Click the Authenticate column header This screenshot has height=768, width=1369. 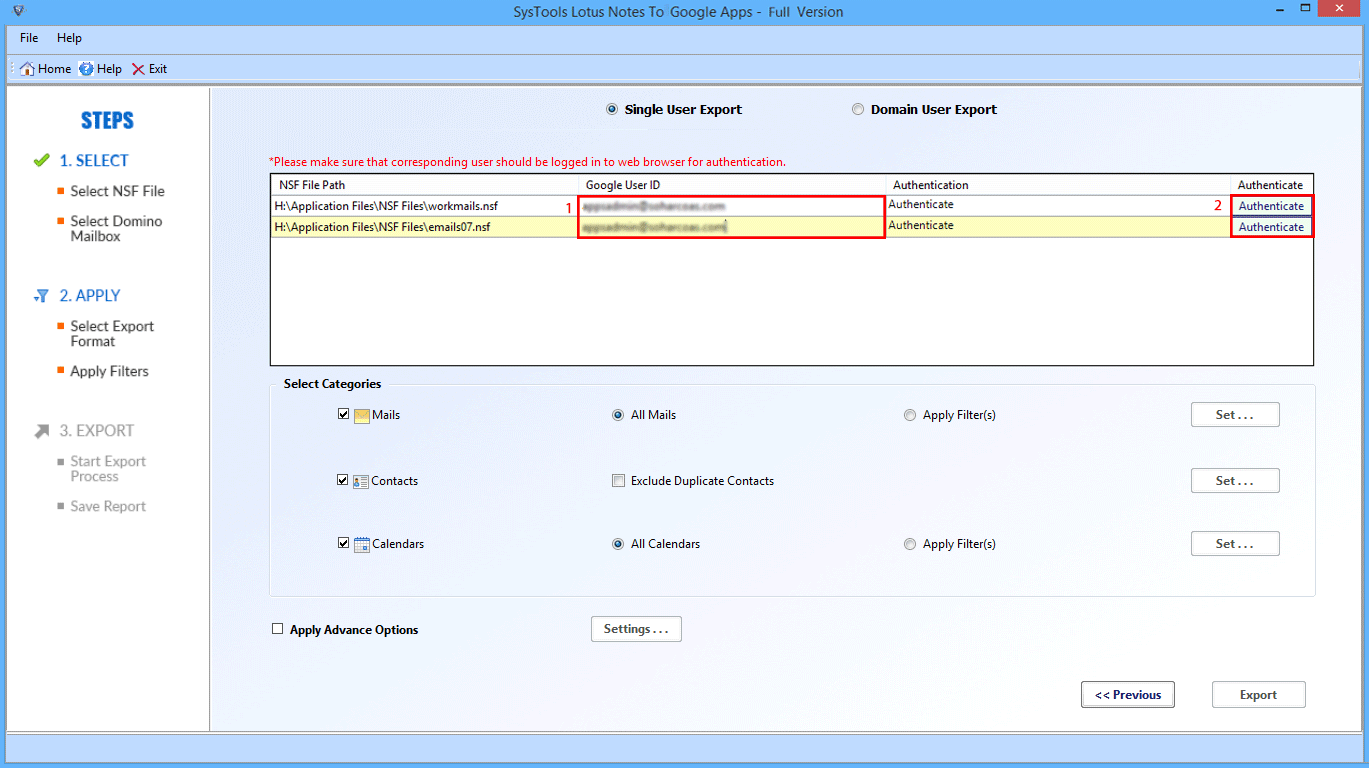tap(1271, 185)
